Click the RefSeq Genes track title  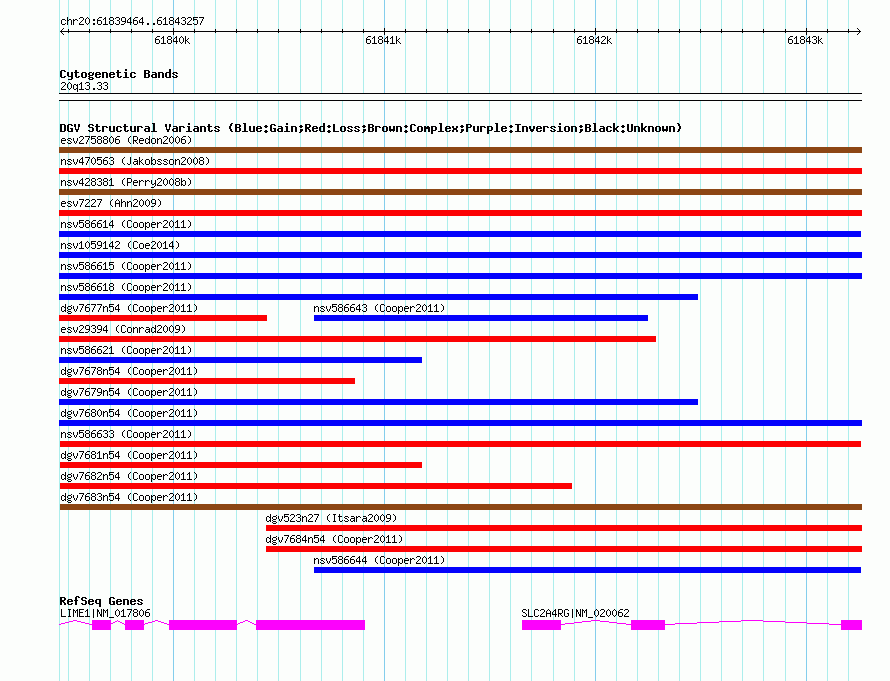(101, 601)
